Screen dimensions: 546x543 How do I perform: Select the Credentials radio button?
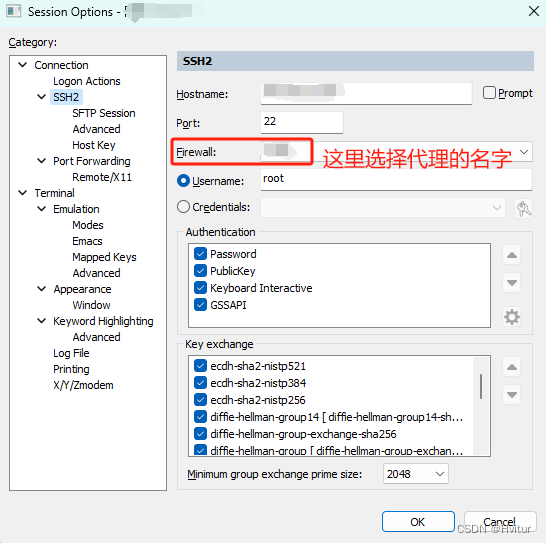(183, 207)
